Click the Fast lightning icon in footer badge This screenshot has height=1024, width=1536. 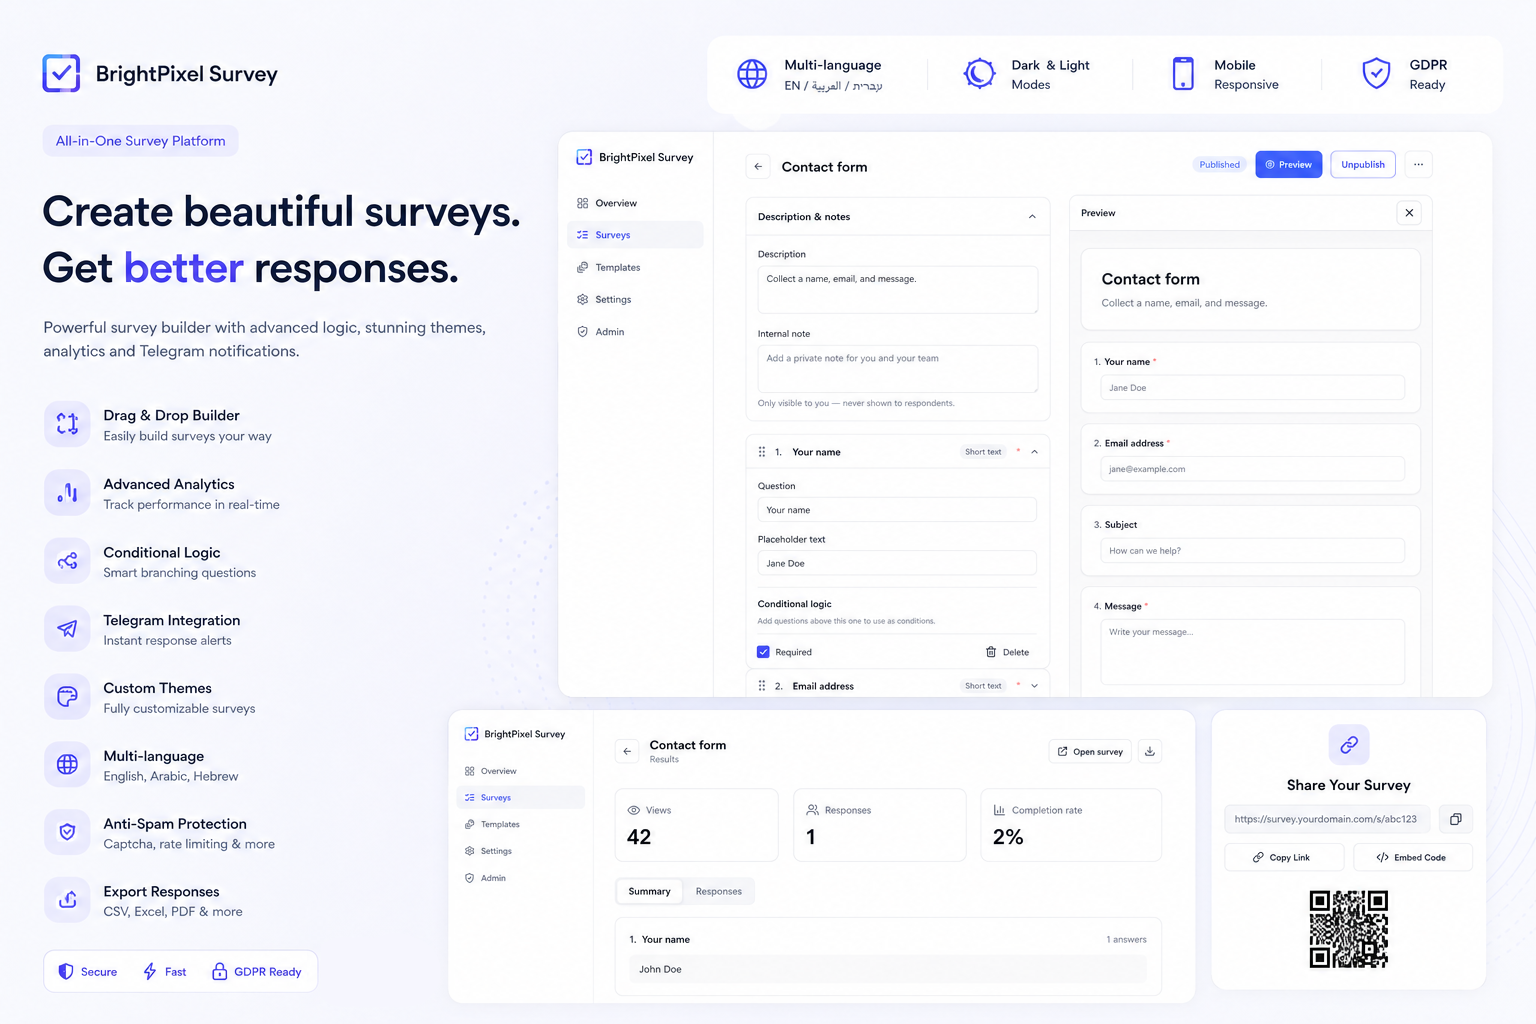(150, 971)
